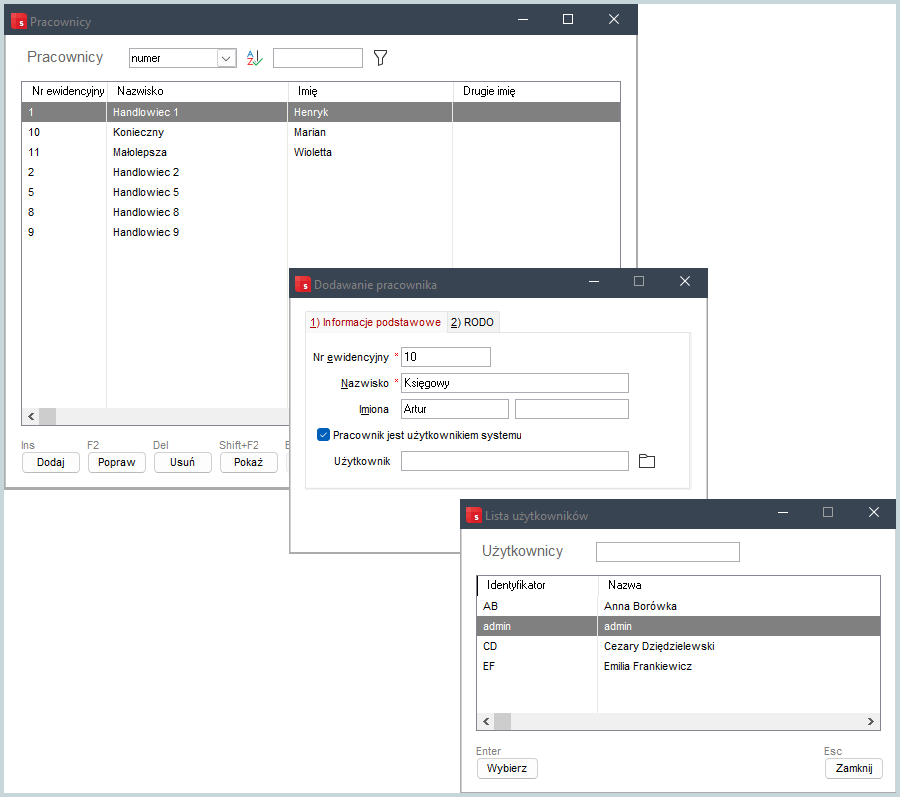
Task: Click the 'EF' identifier cell
Action: pos(537,666)
